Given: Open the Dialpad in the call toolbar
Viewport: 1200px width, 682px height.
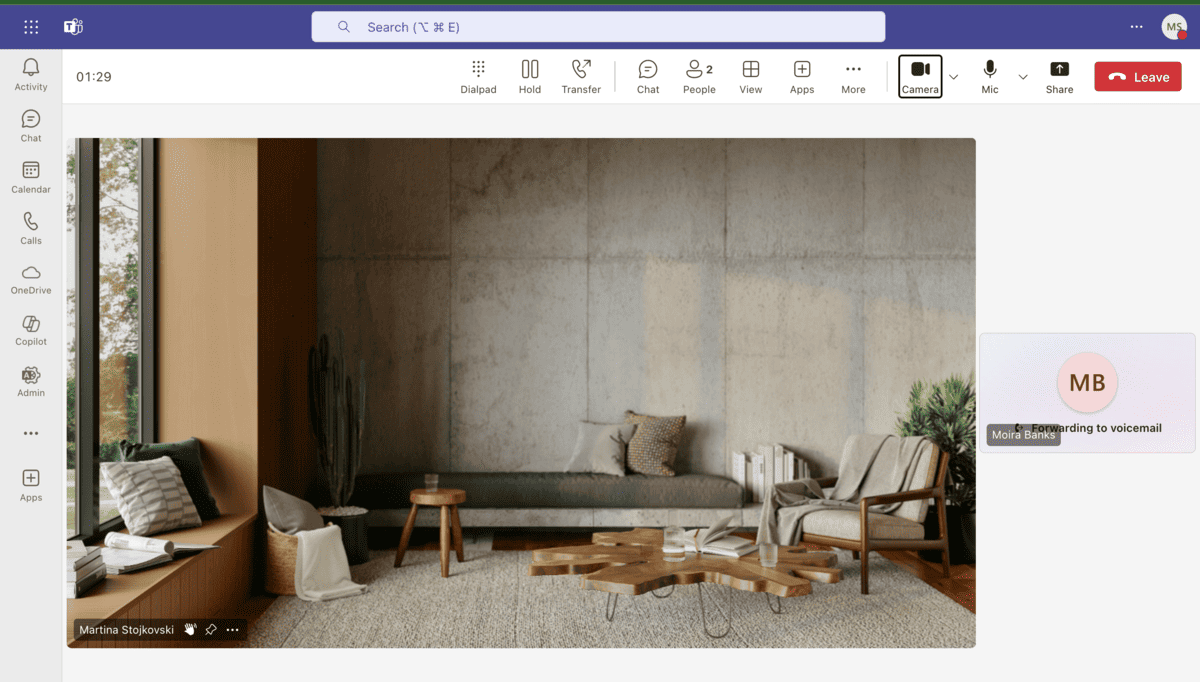Looking at the screenshot, I should pyautogui.click(x=478, y=75).
